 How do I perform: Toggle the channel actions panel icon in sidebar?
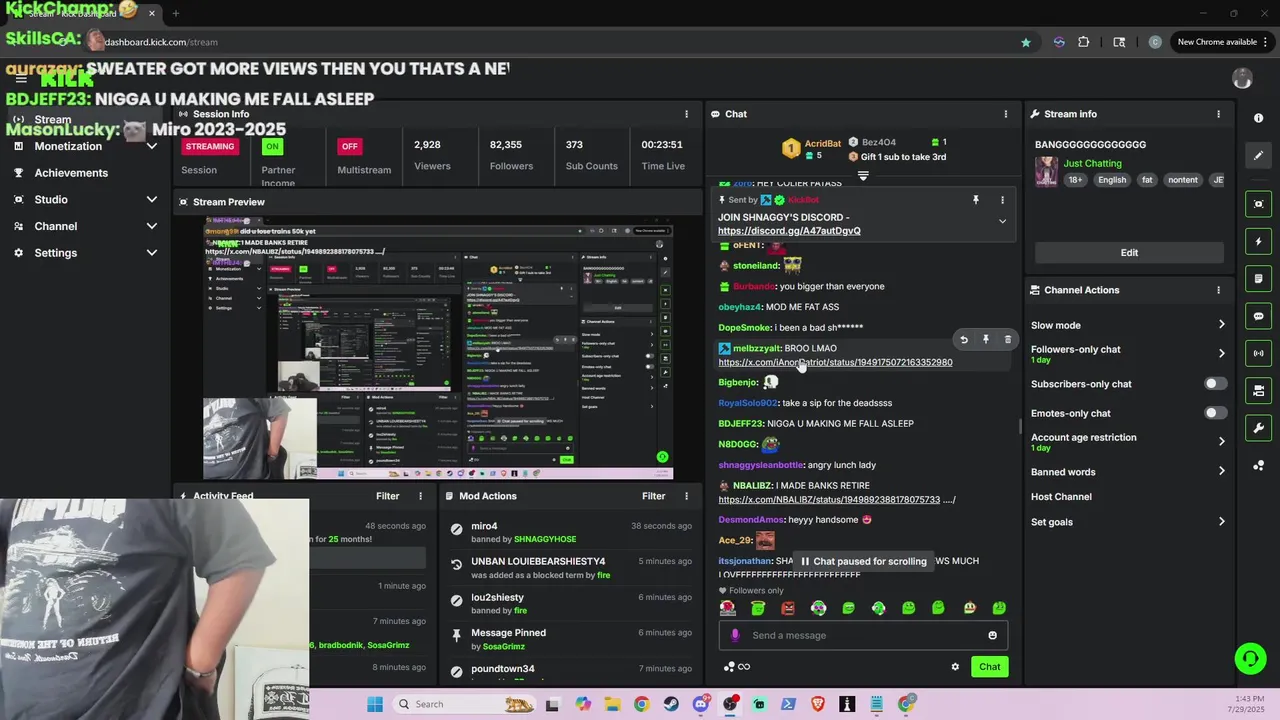point(1258,390)
